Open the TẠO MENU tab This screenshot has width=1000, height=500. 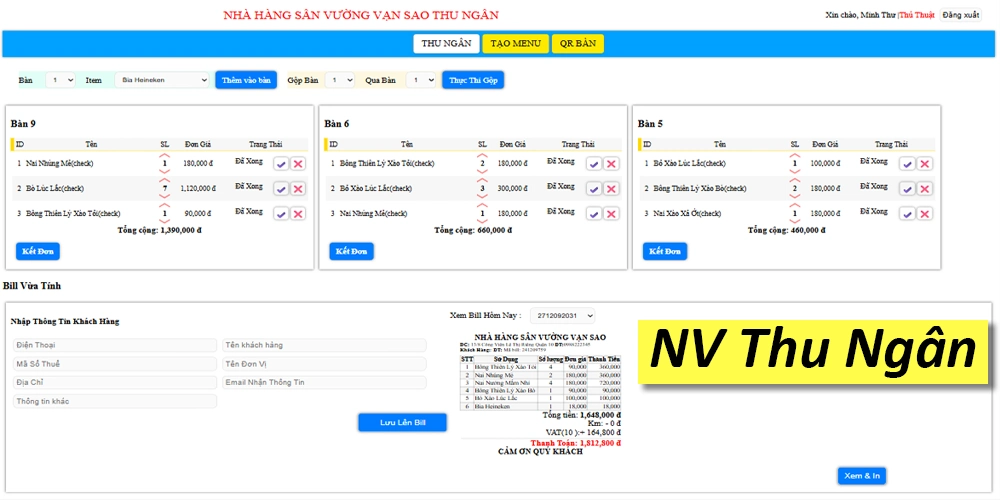click(x=515, y=43)
